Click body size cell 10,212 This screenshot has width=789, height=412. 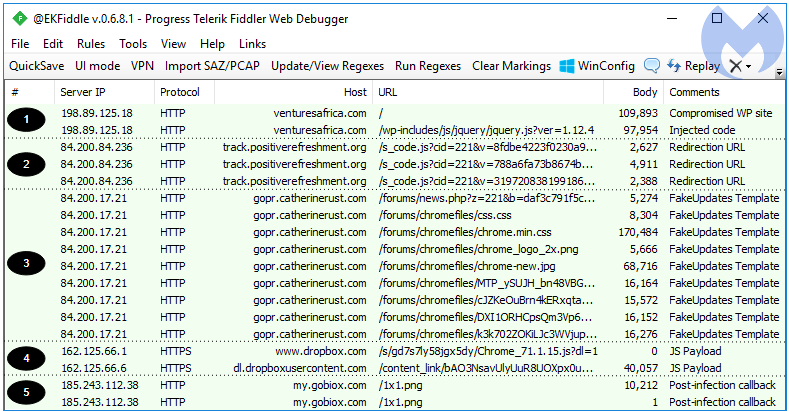(x=641, y=385)
